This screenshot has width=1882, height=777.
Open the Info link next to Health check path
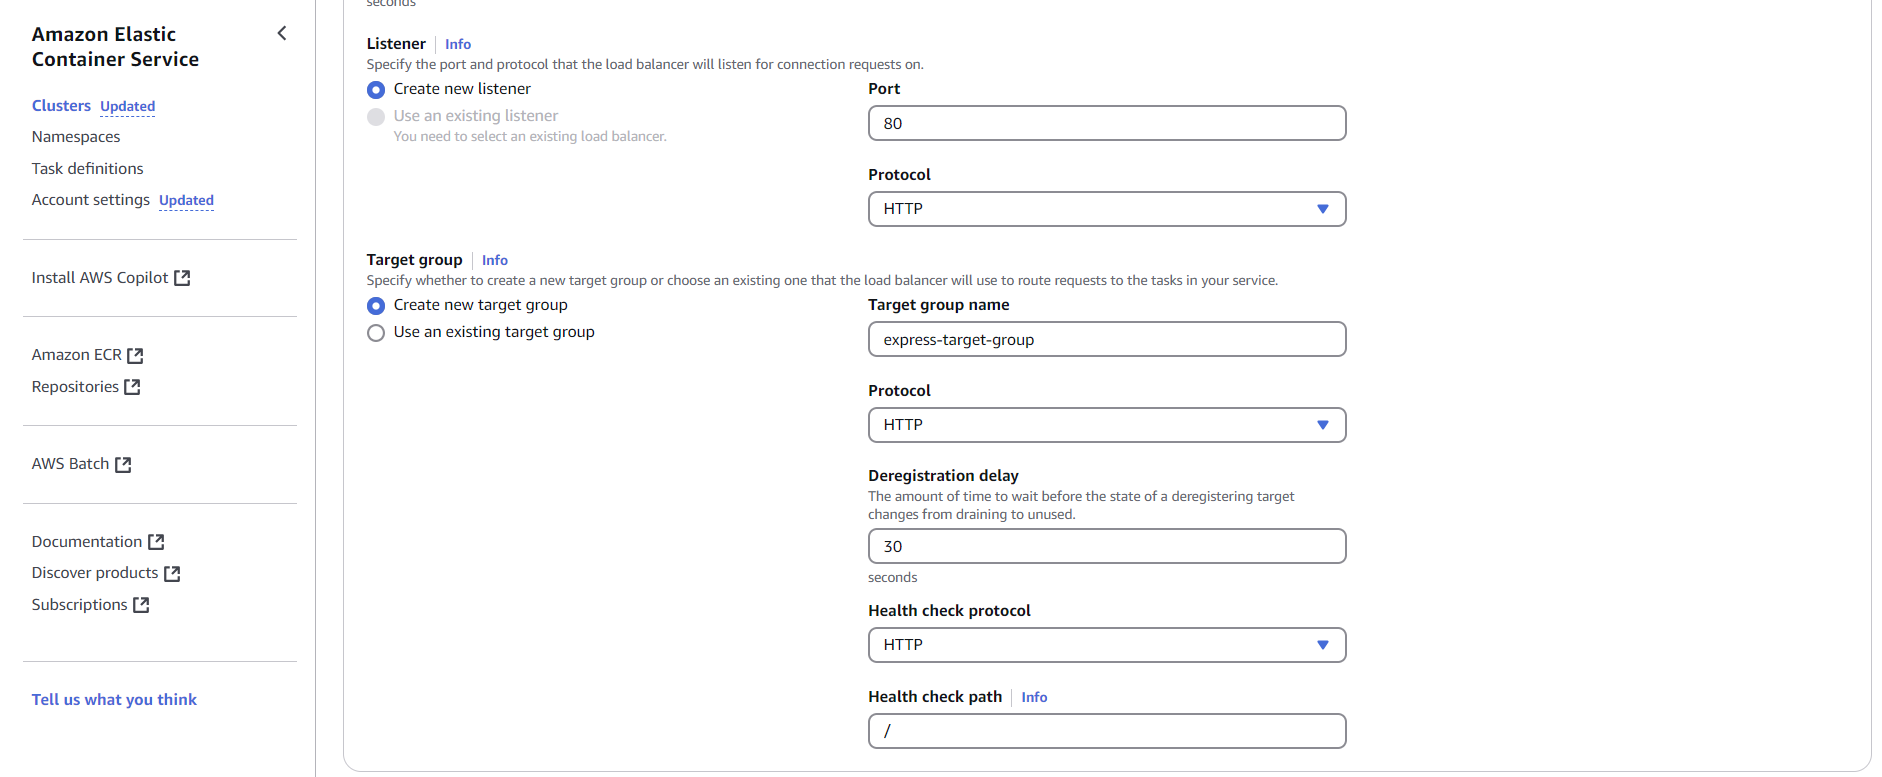(1034, 697)
